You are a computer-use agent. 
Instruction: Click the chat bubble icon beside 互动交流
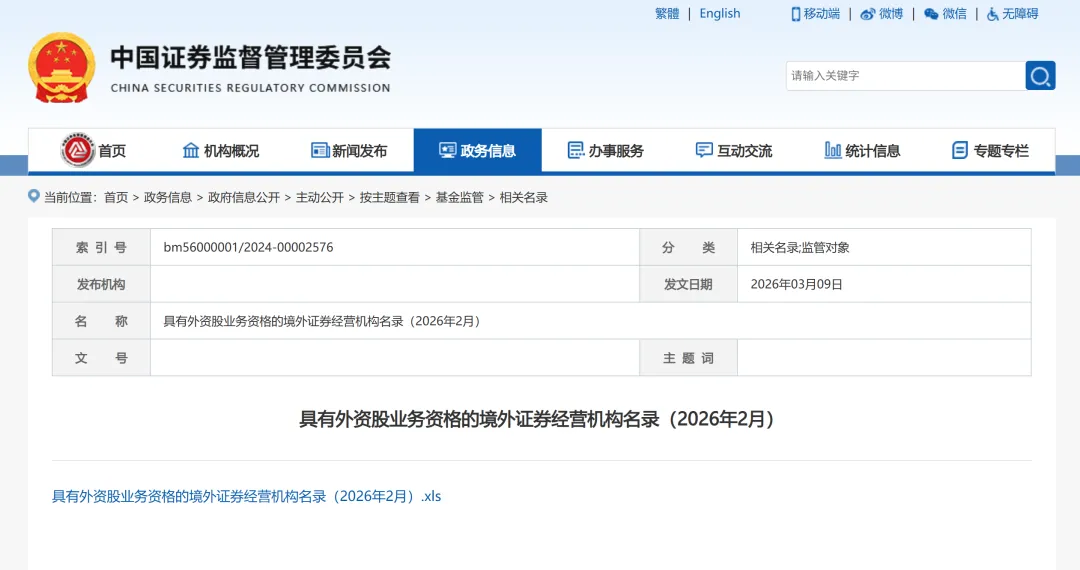[704, 150]
